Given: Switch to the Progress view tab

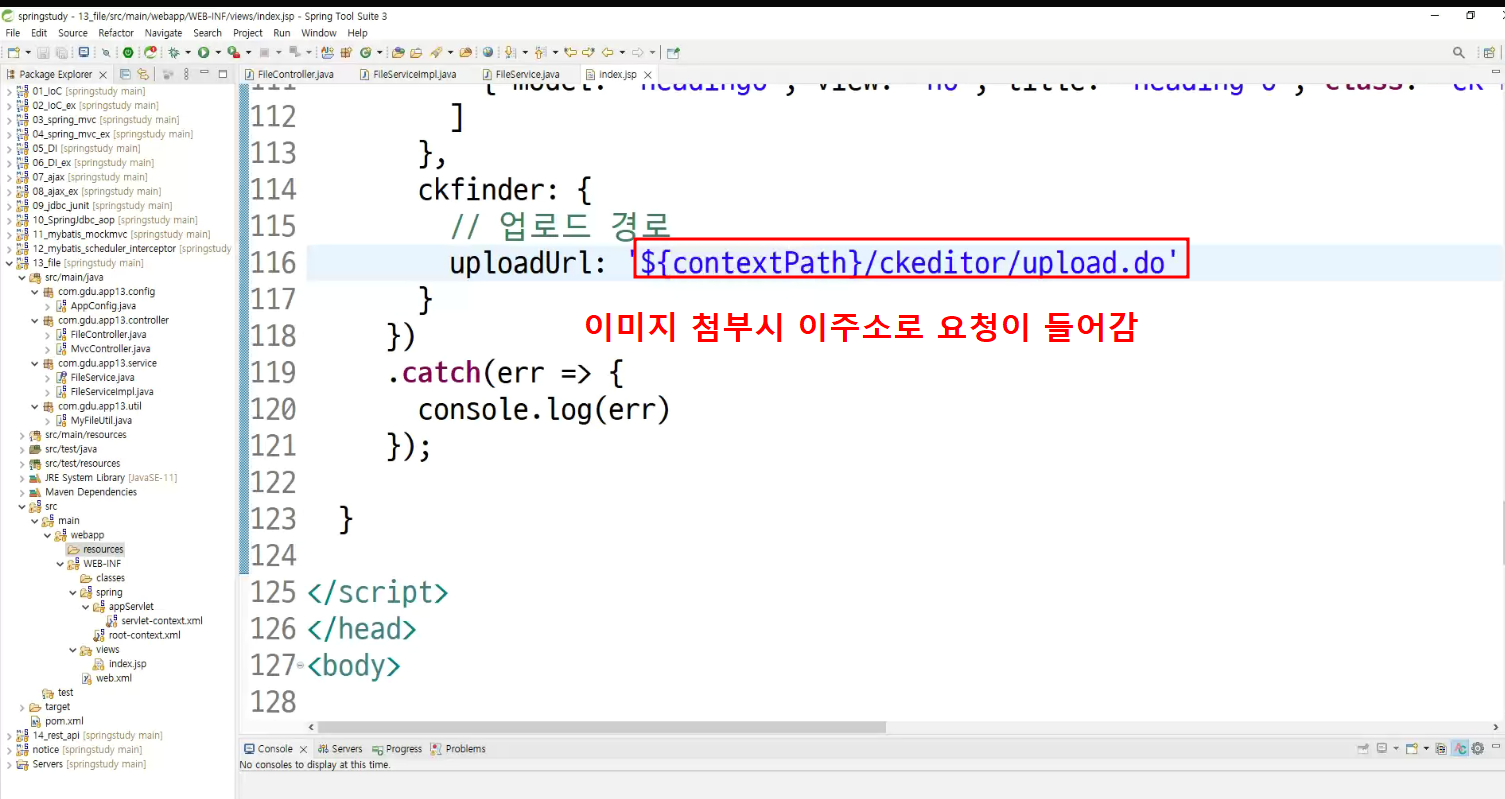Looking at the screenshot, I should pos(397,748).
